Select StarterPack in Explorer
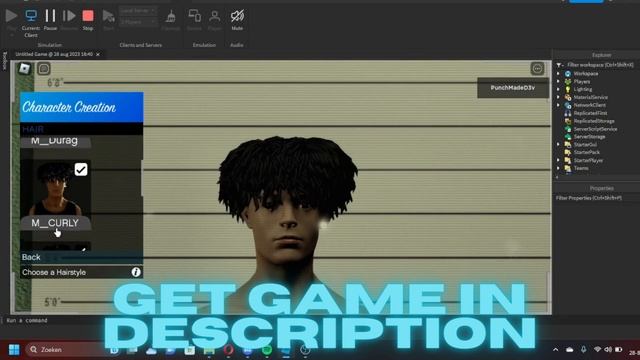 tap(587, 152)
